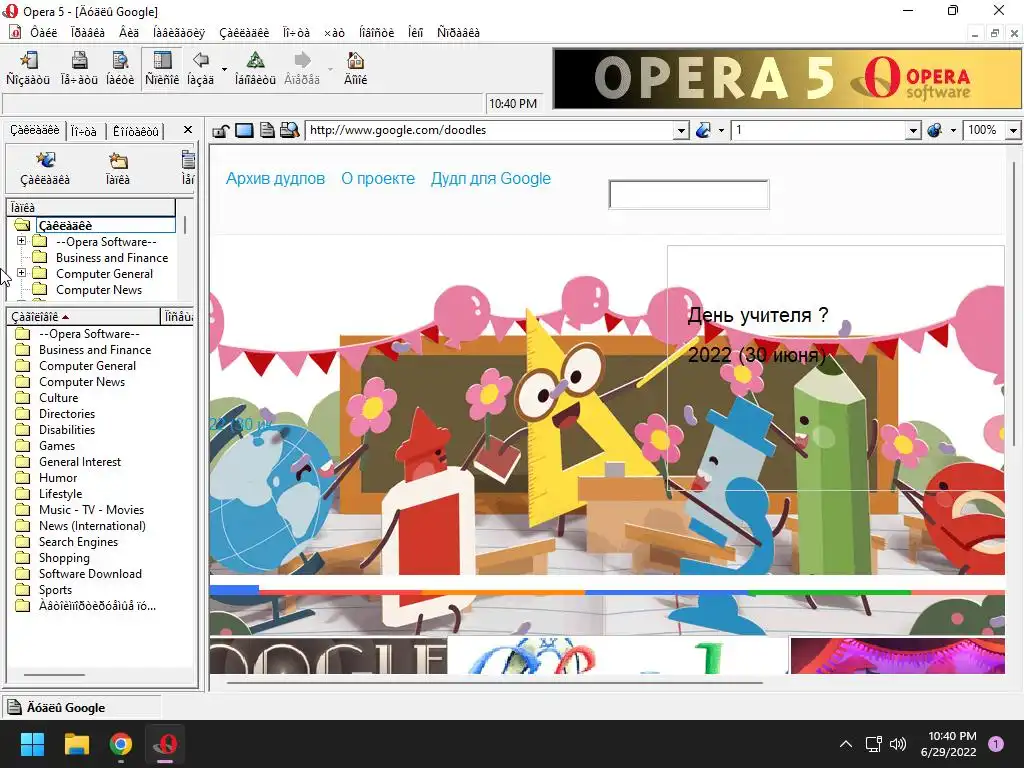Click the colorful Google logo doodle thumbnail
The image size is (1024, 768).
point(618,656)
